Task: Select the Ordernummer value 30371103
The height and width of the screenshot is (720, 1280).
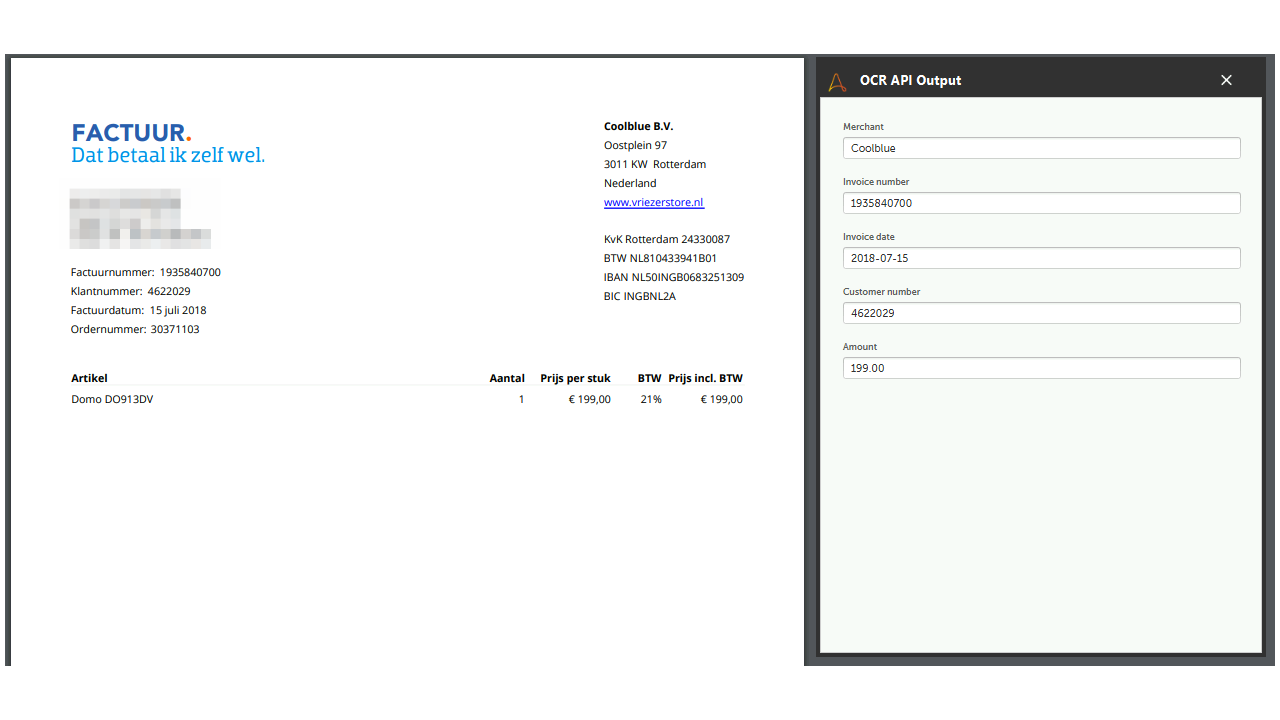Action: tap(175, 329)
